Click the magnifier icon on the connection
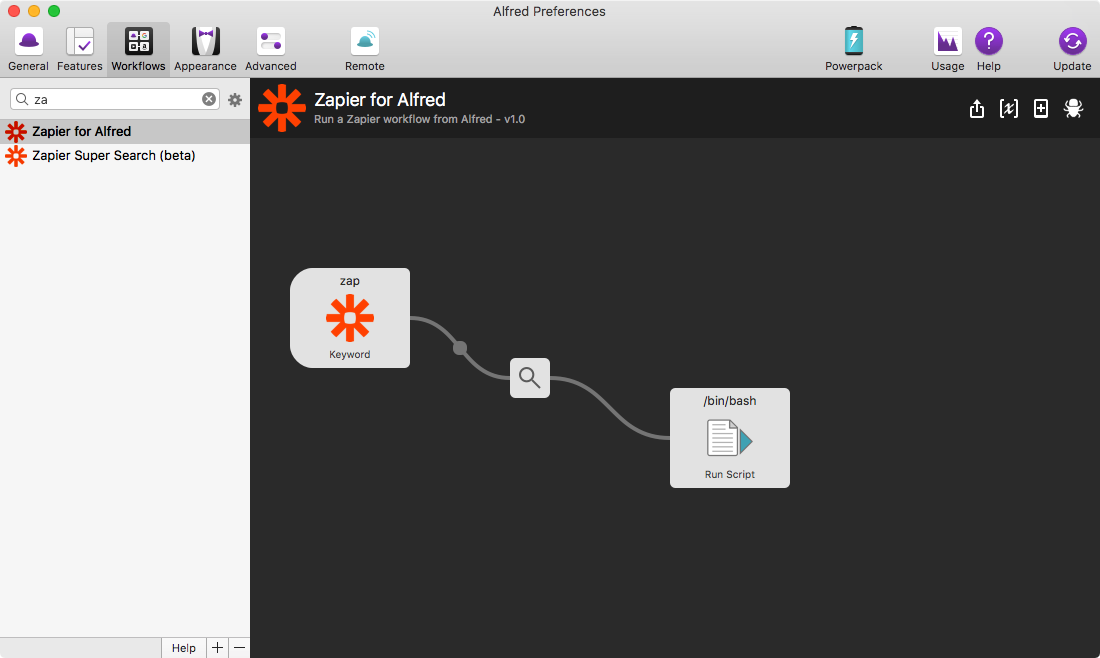The image size is (1100, 658). point(530,378)
